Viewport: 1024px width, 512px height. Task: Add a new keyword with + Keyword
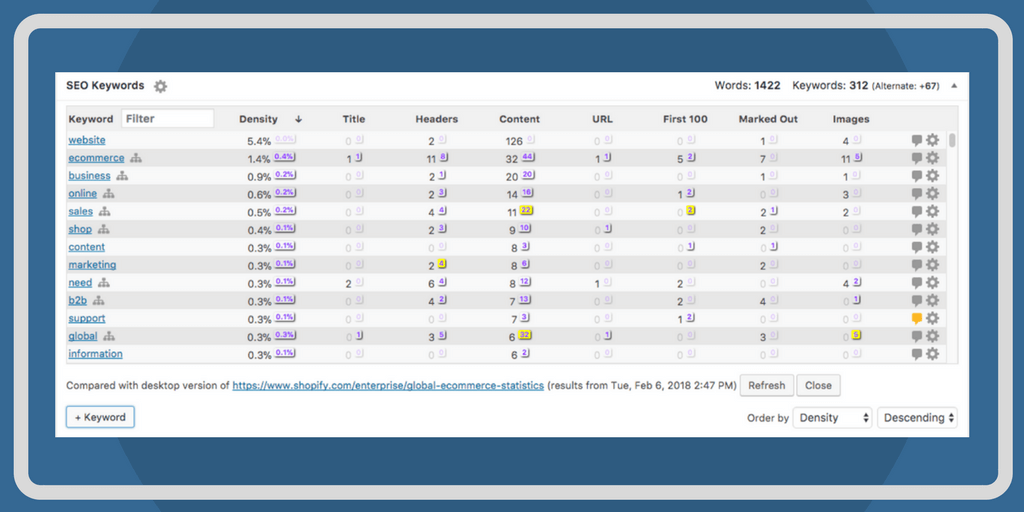click(x=100, y=417)
